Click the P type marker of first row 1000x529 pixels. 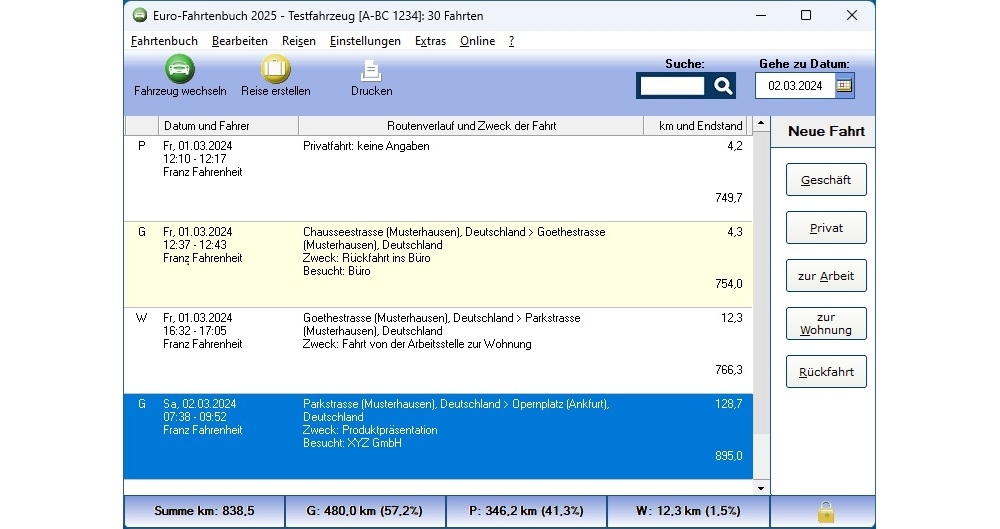142,146
